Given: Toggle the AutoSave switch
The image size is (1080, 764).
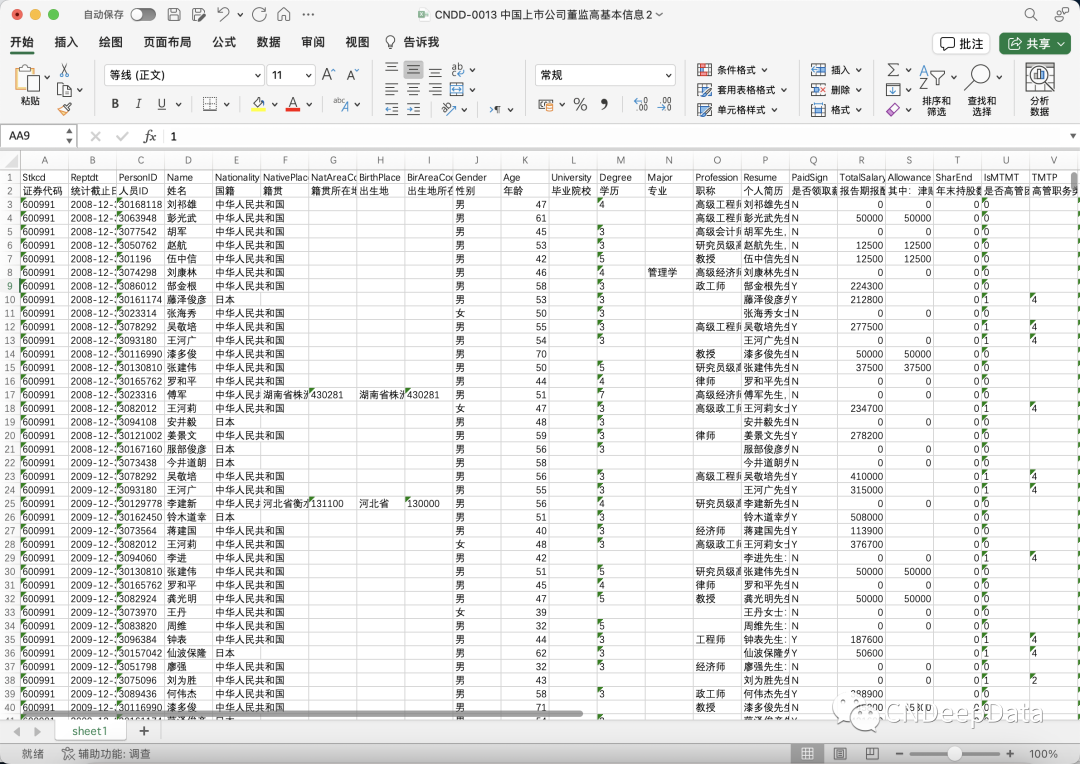Looking at the screenshot, I should pos(143,14).
